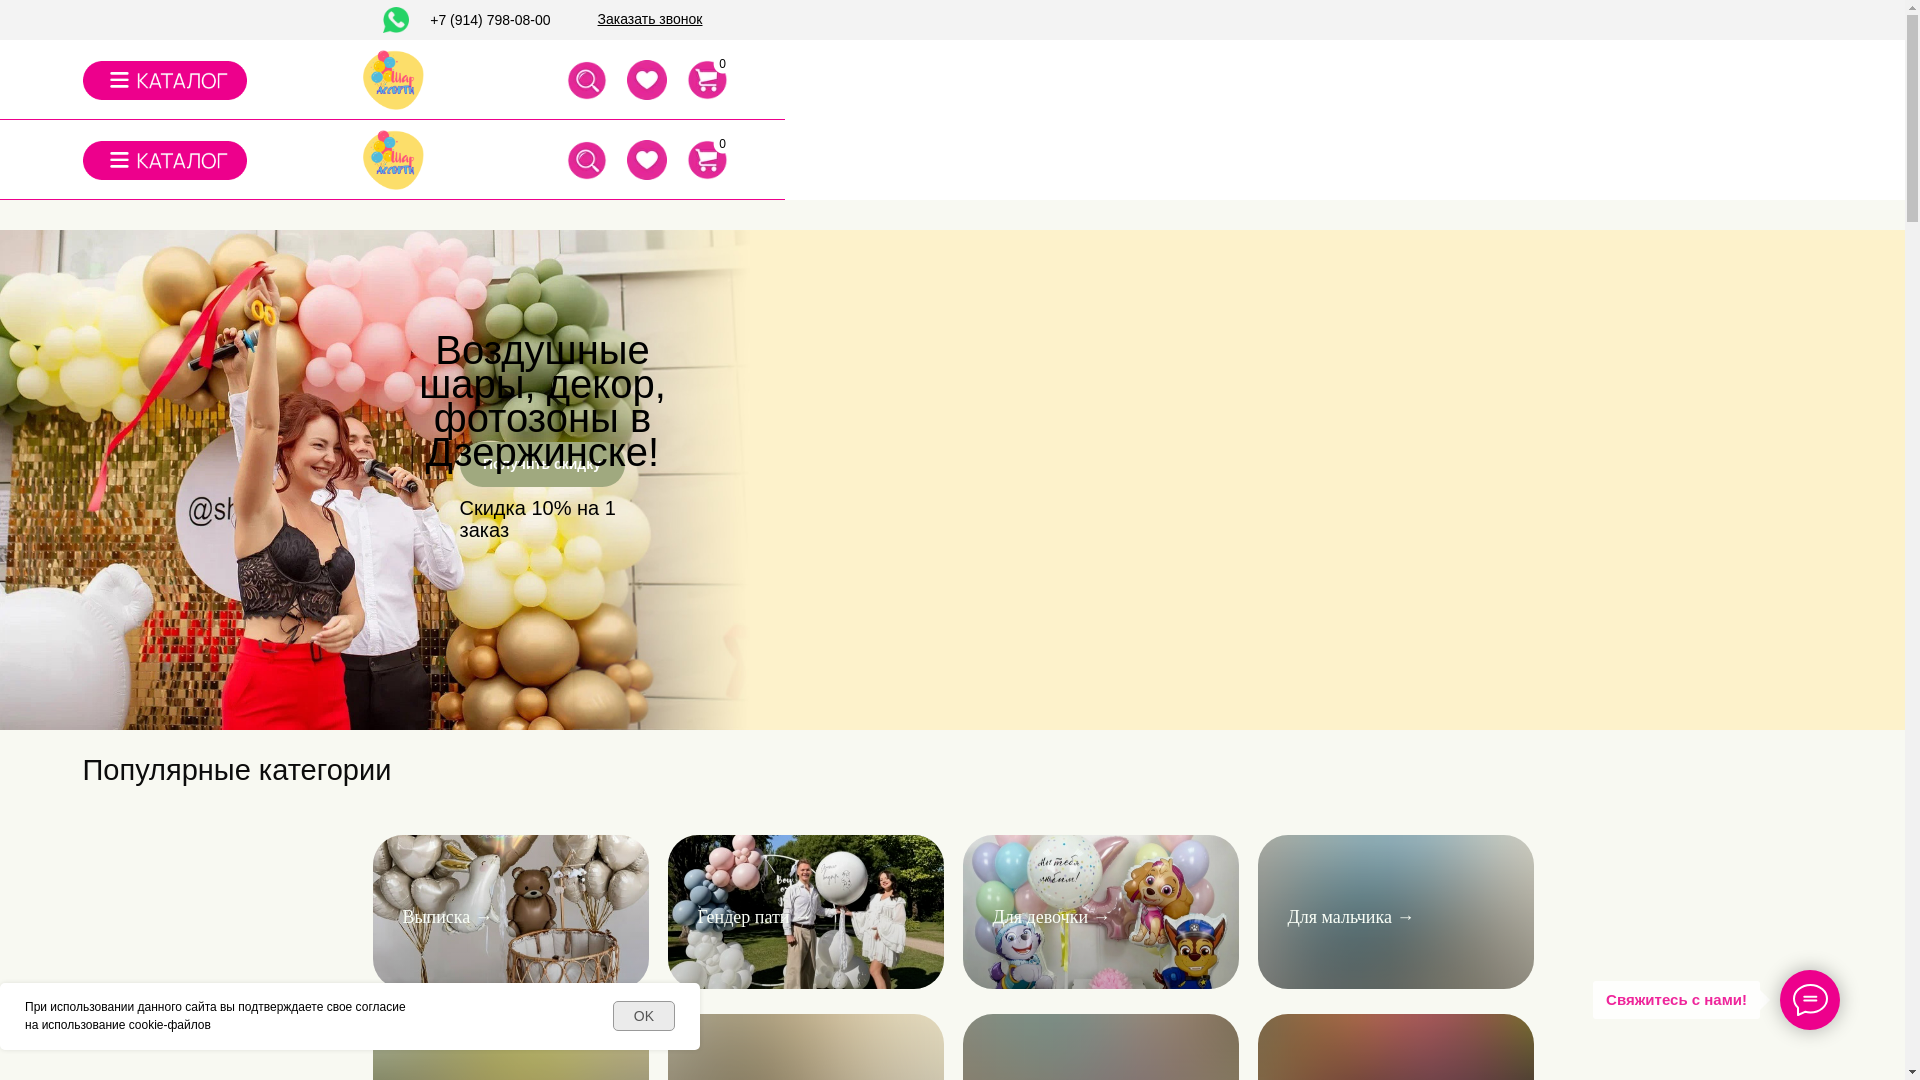Open favorites via lower heart icon
Image resolution: width=1920 pixels, height=1080 pixels.
[x=647, y=160]
